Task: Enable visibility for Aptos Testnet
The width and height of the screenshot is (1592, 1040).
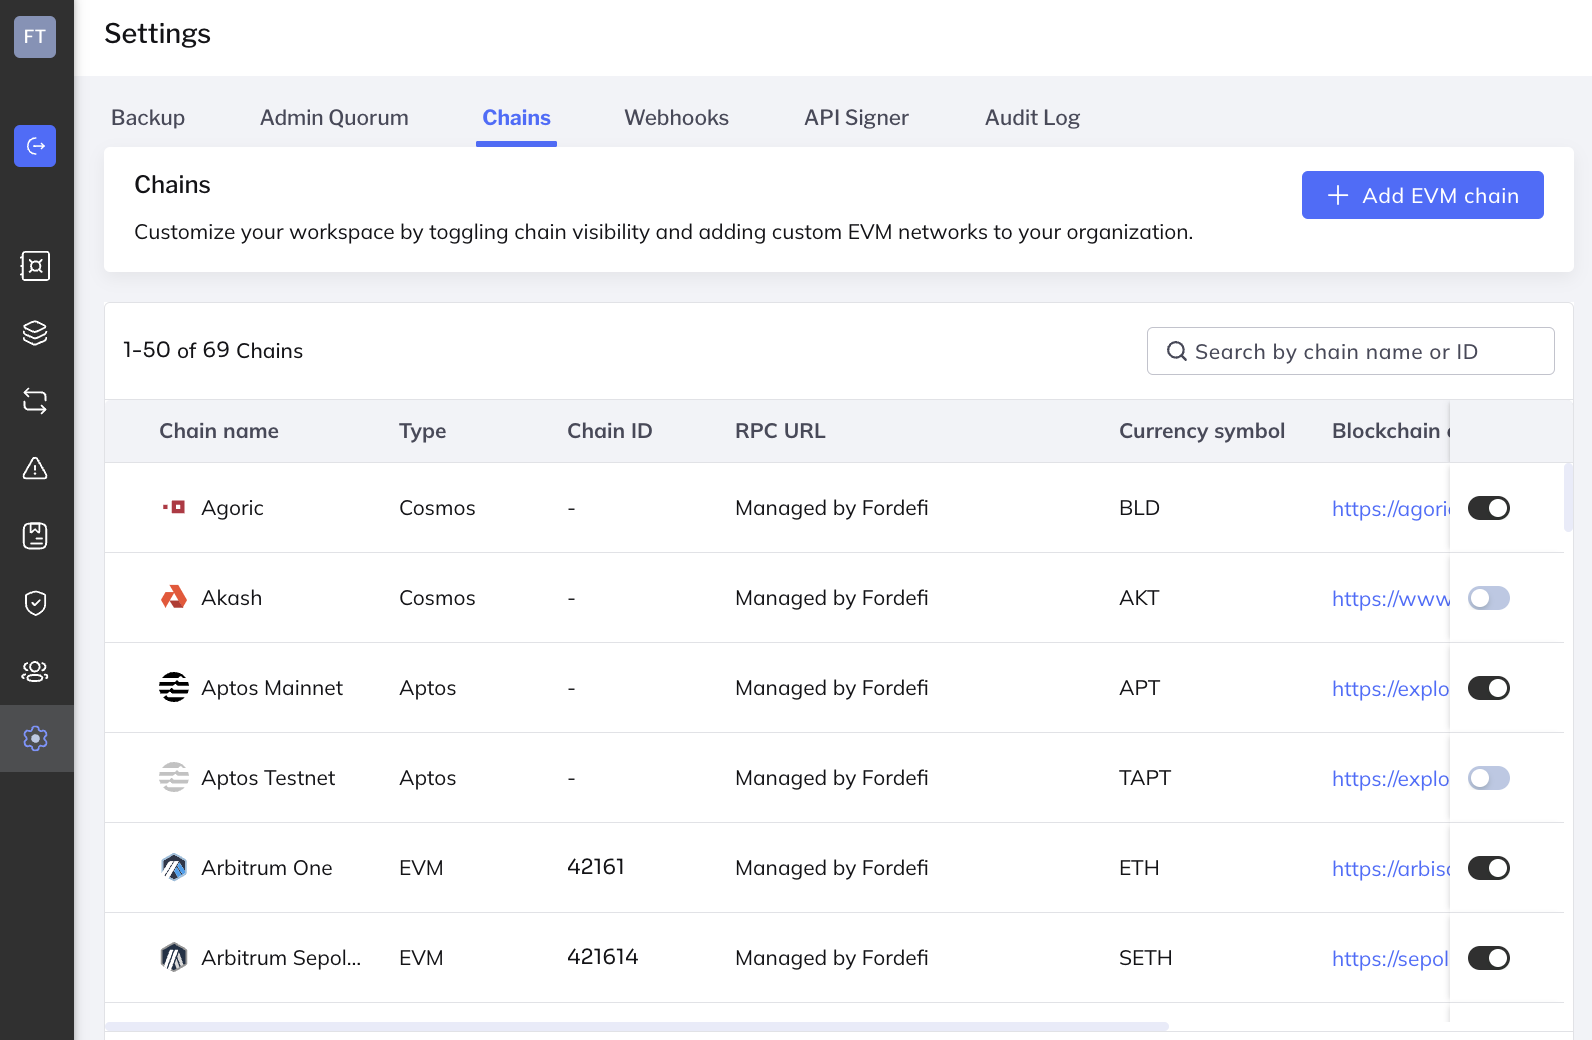Action: [x=1489, y=778]
